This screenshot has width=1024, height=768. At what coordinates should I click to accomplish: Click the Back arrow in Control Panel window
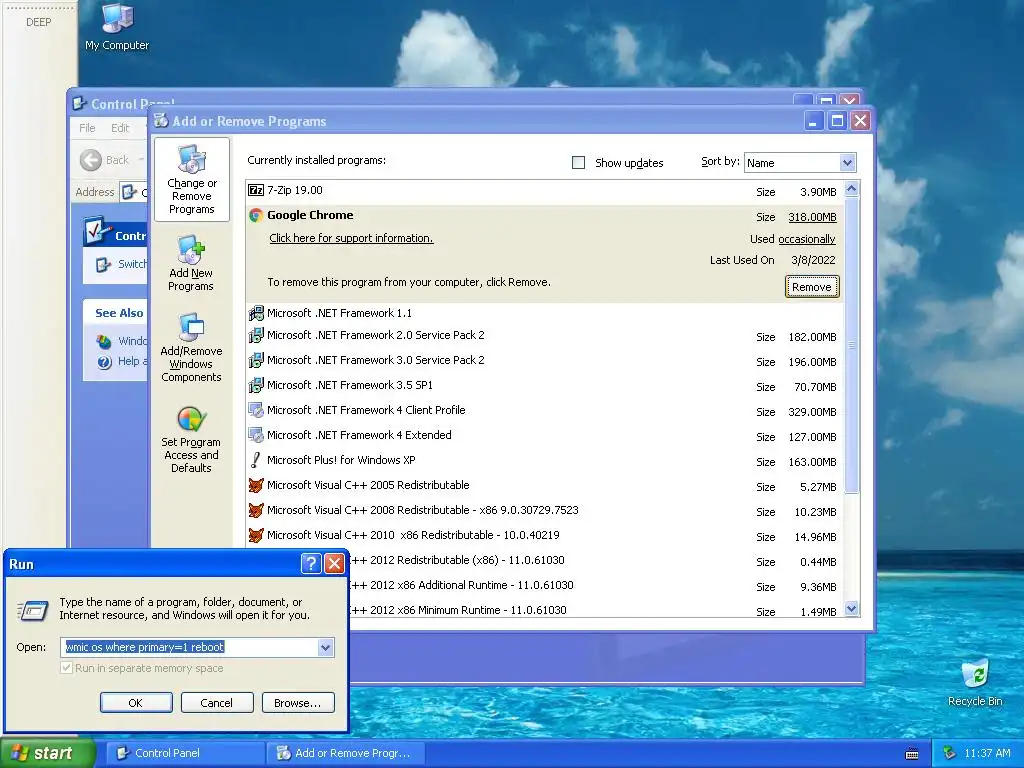point(91,160)
